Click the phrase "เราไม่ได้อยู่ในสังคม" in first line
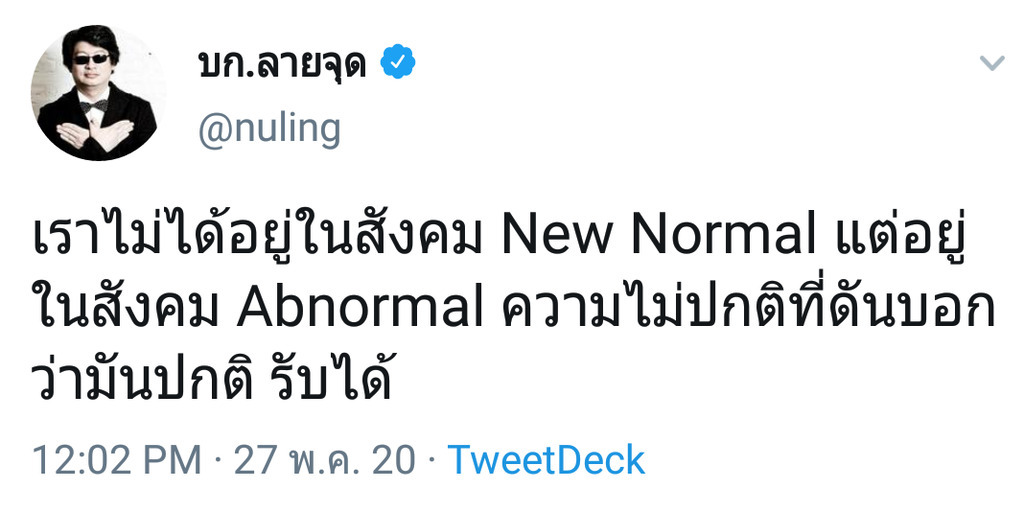The width and height of the screenshot is (1024, 512). pos(261,235)
